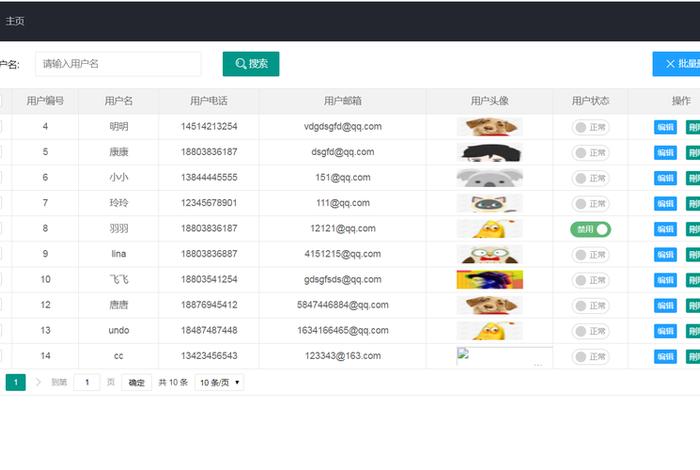Open dog avatar of user 明明
700x470 pixels.
(x=490, y=127)
